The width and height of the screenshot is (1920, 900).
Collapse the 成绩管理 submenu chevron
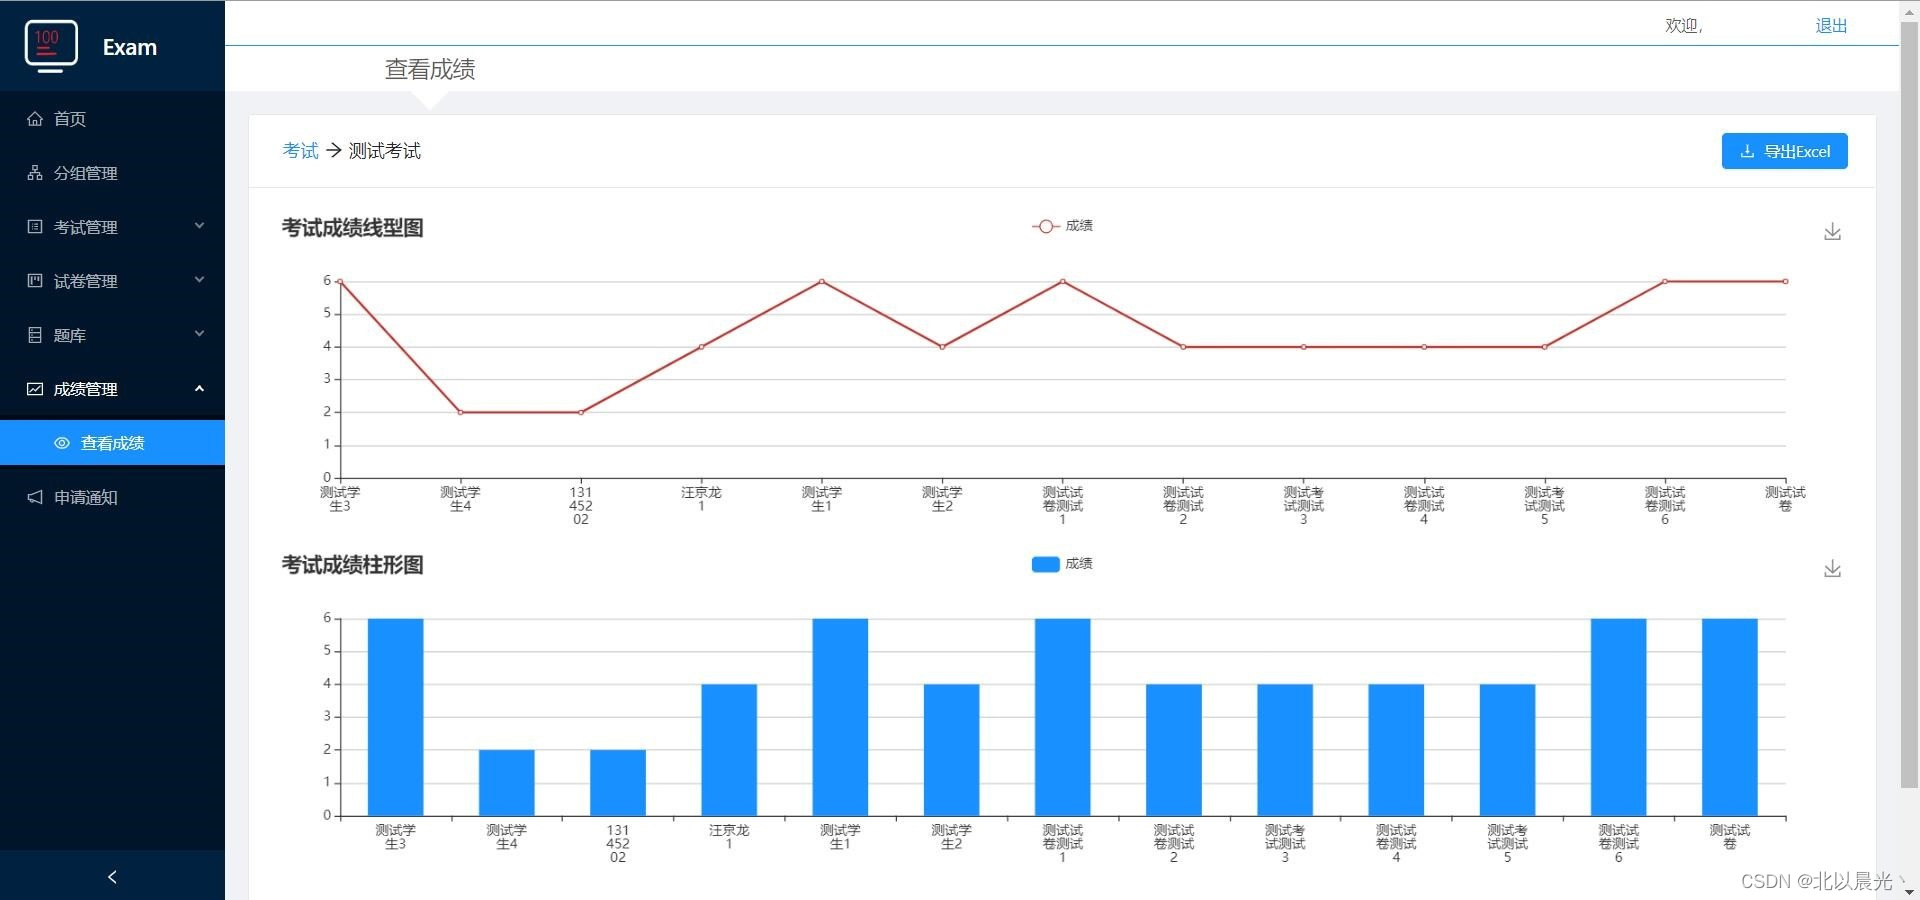click(199, 388)
